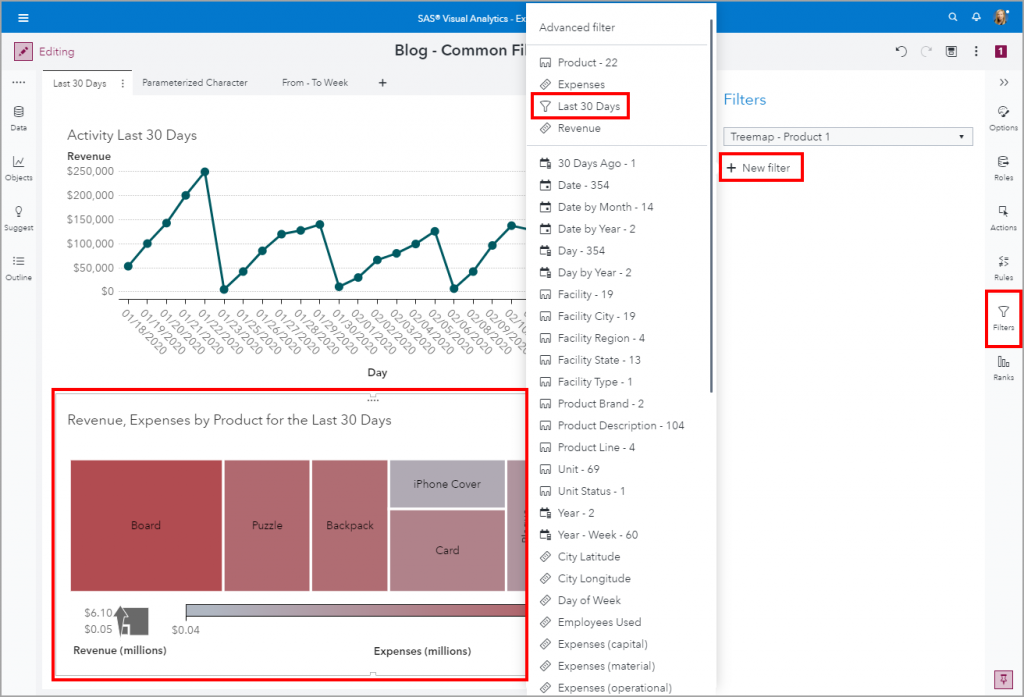Open the Filters panel icon
This screenshot has height=697, width=1024.
click(1003, 318)
